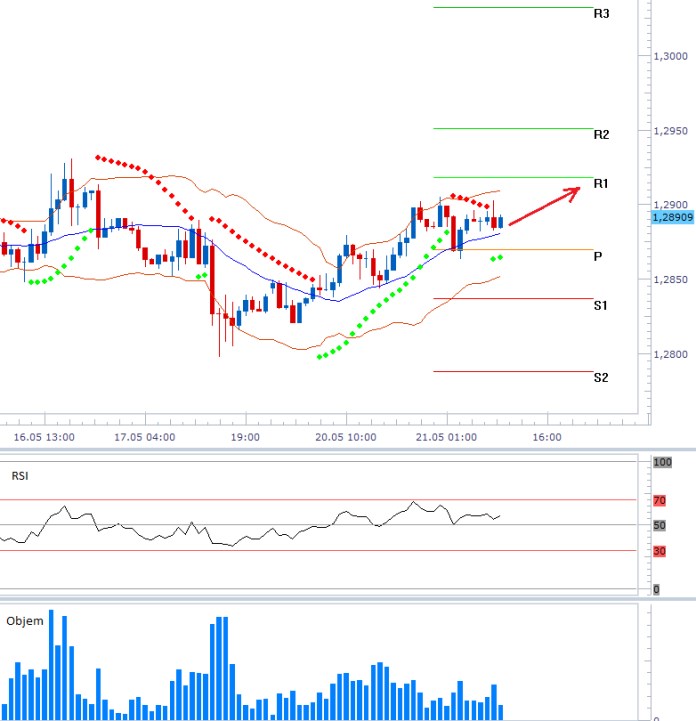
Task: Click the dark red S2 support line
Action: click(513, 372)
